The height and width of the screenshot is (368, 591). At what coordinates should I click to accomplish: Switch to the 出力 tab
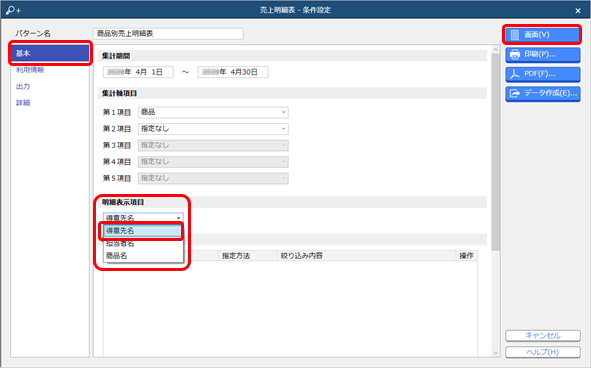tap(23, 86)
